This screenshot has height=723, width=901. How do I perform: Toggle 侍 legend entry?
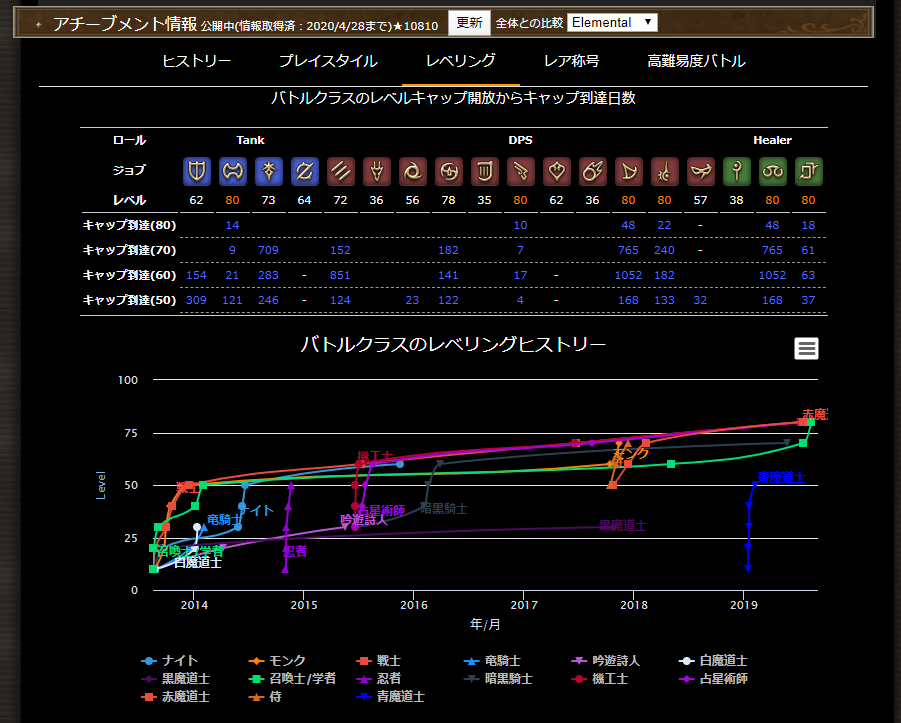[265, 697]
